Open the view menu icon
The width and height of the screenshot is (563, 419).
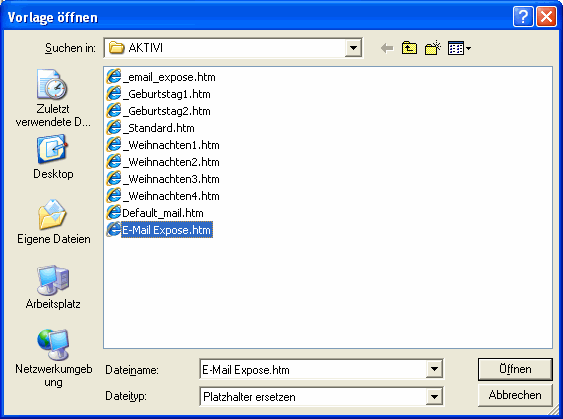(x=459, y=48)
